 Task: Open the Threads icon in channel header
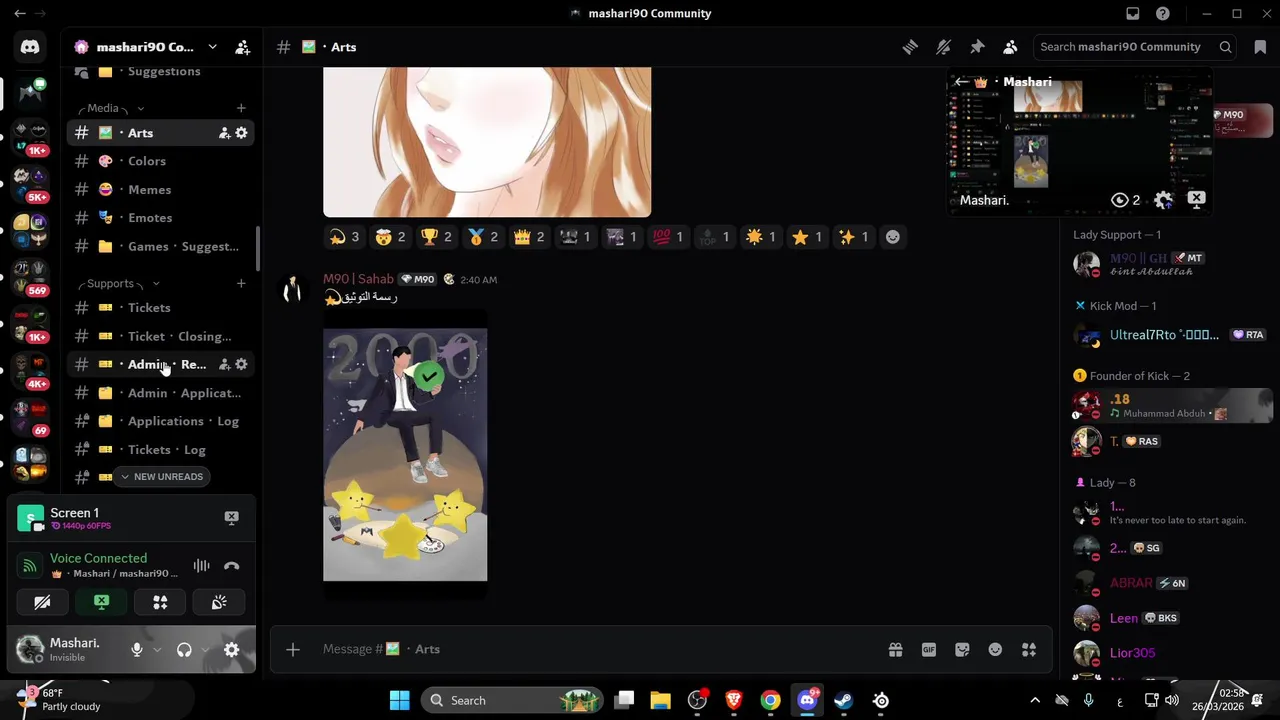(x=910, y=47)
